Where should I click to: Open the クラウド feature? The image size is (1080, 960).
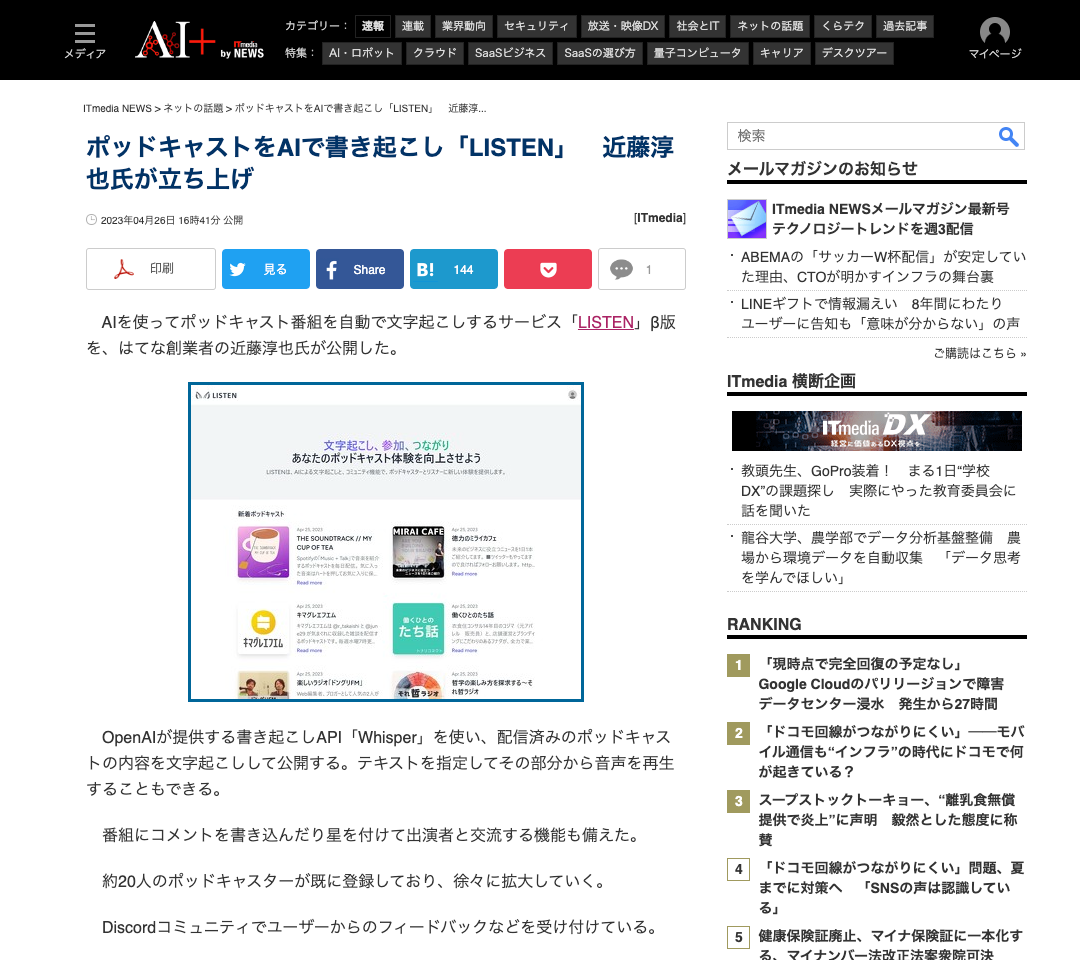click(x=435, y=53)
